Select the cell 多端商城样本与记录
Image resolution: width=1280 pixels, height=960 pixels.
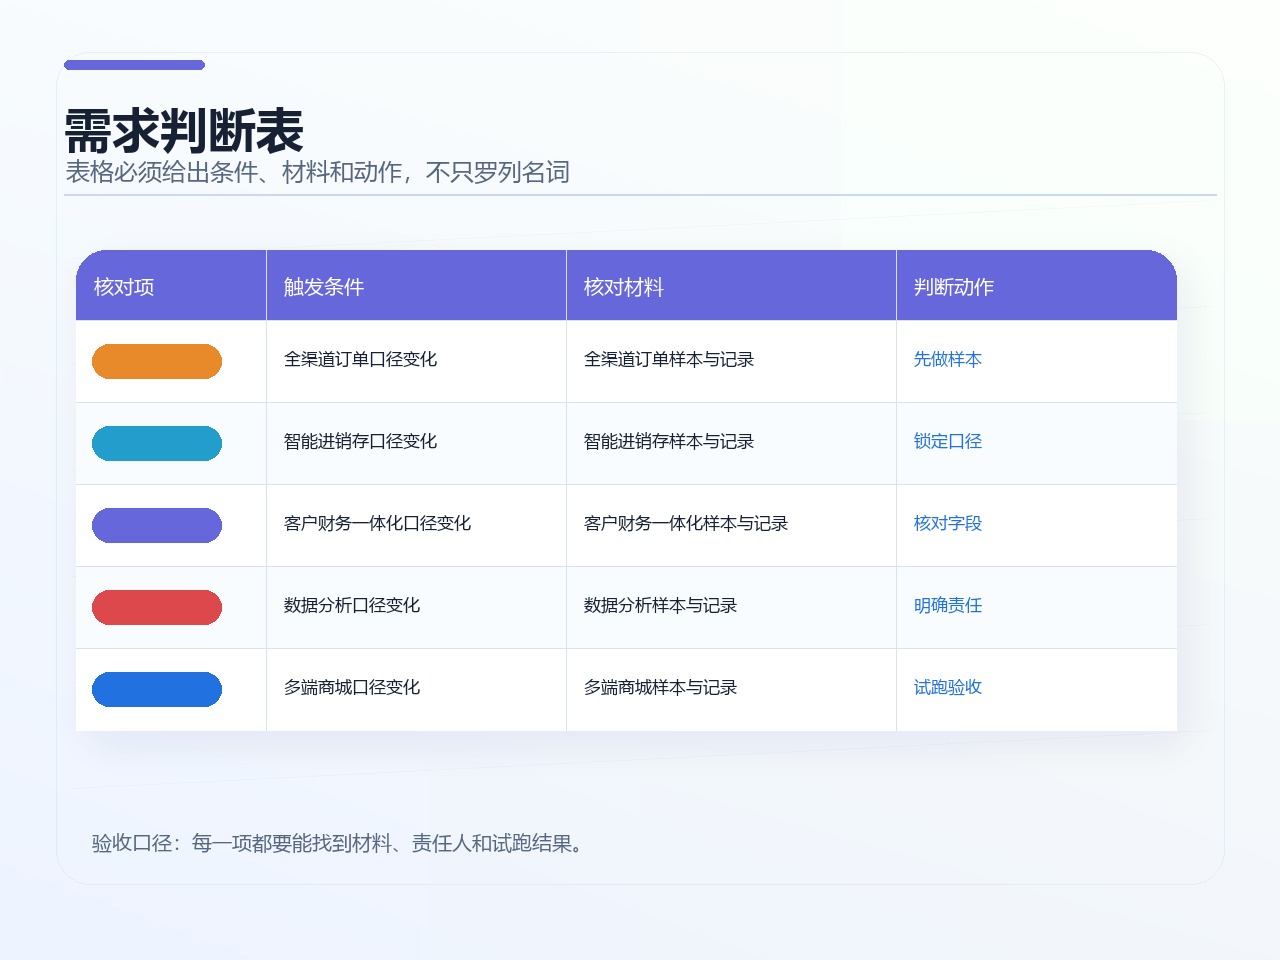731,689
